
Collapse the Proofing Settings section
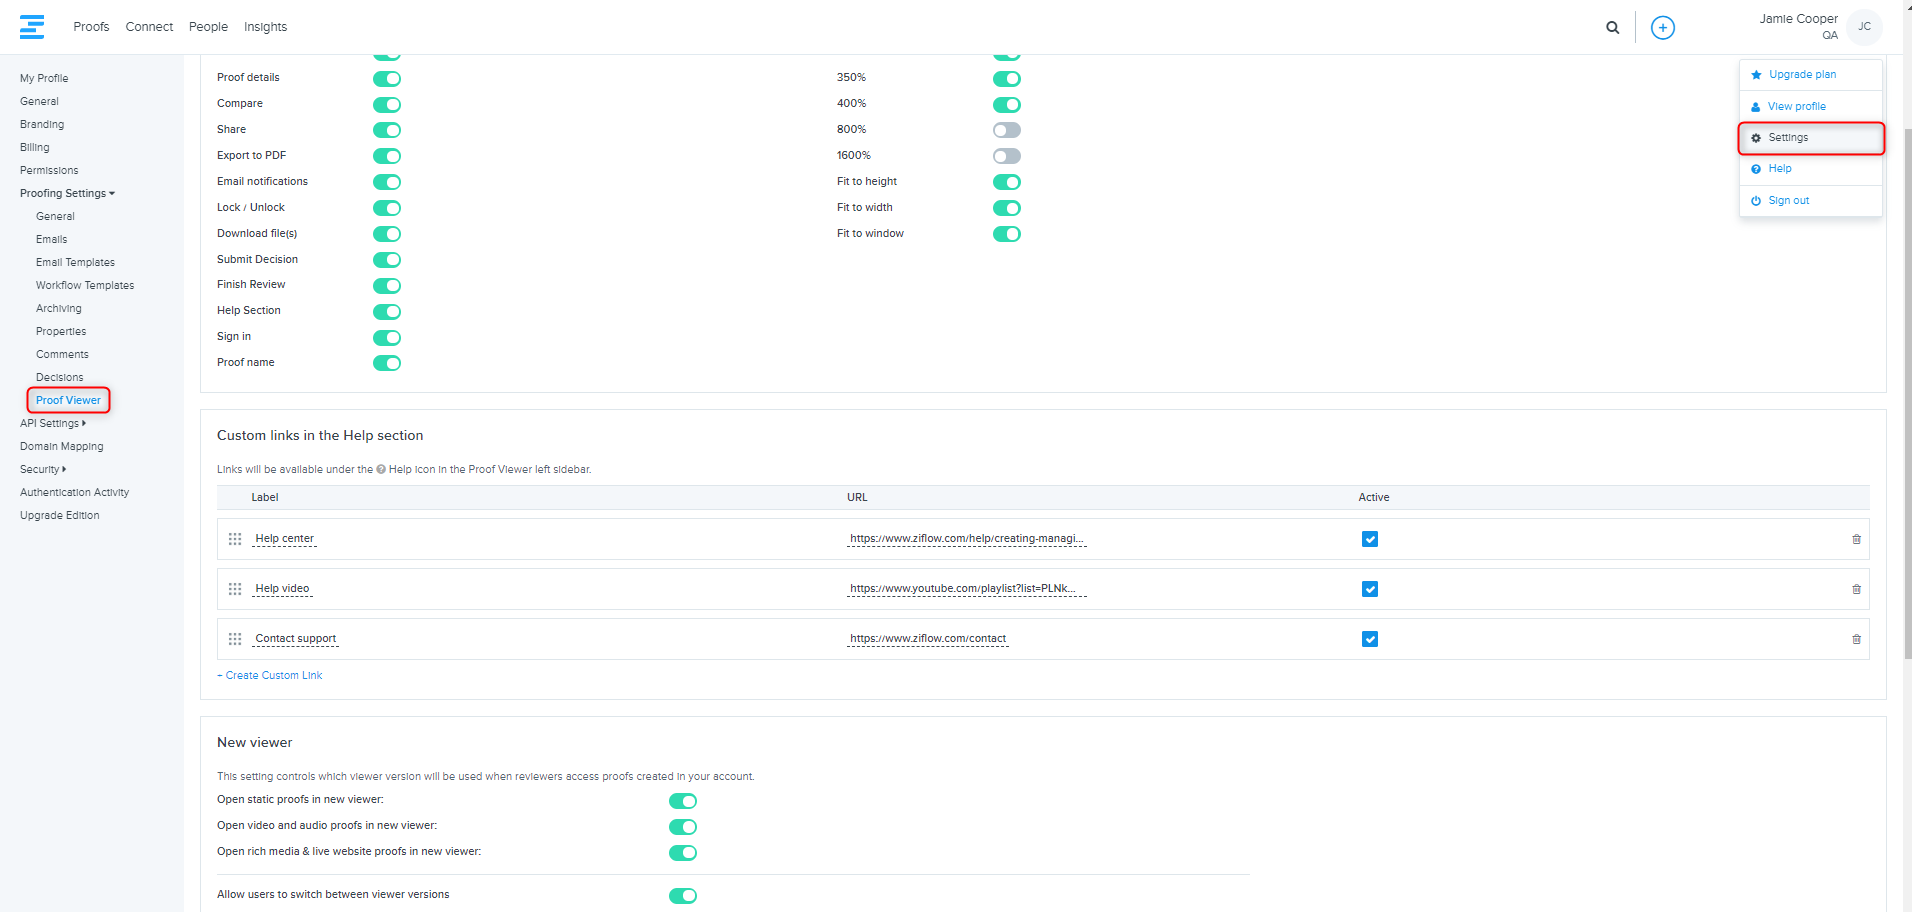[x=67, y=193]
